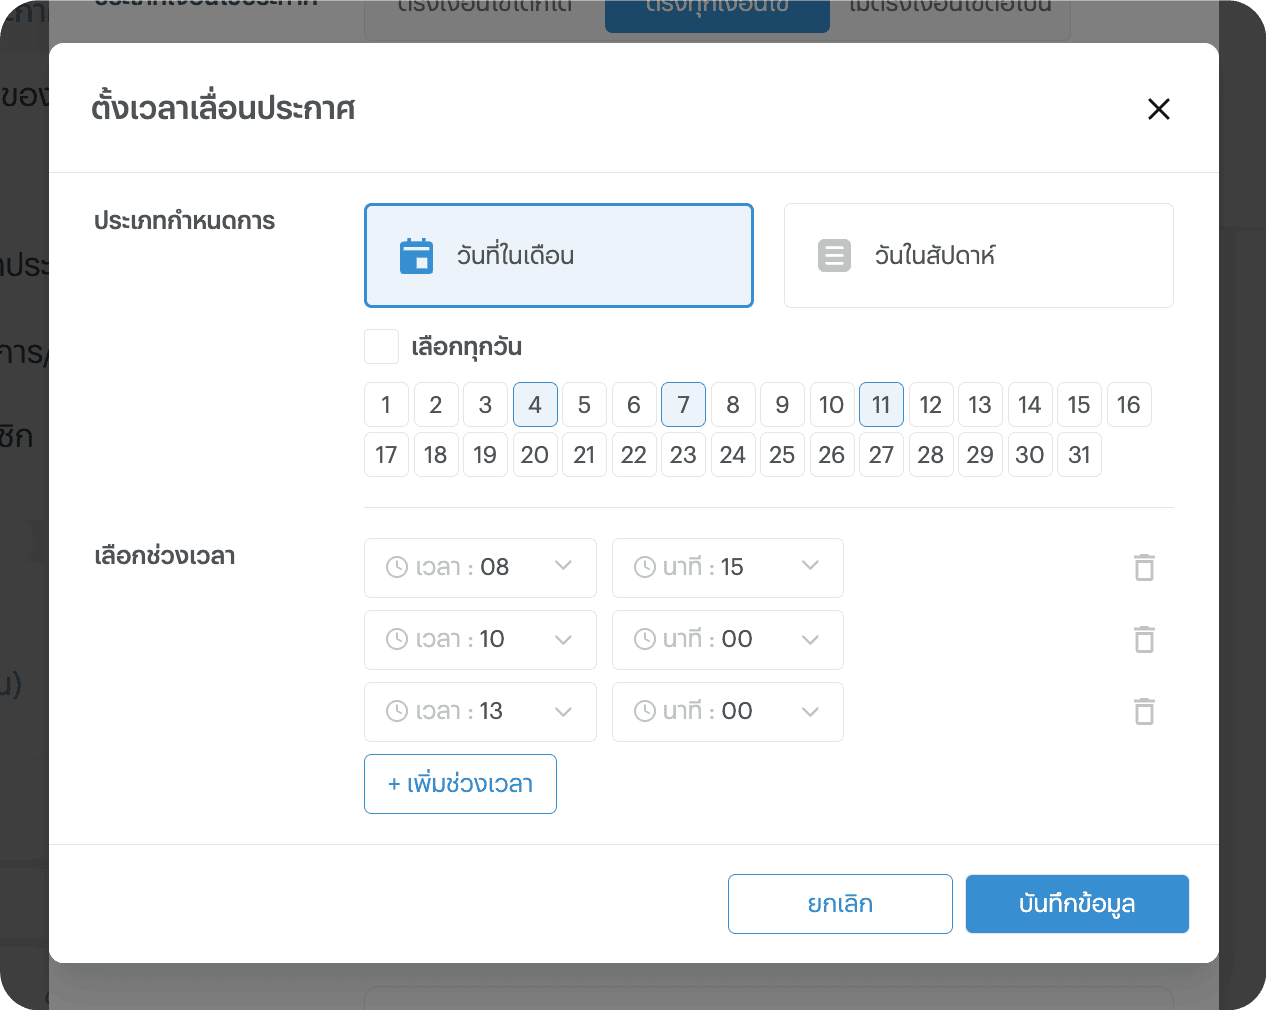Toggle day 23 of the month

click(x=684, y=455)
